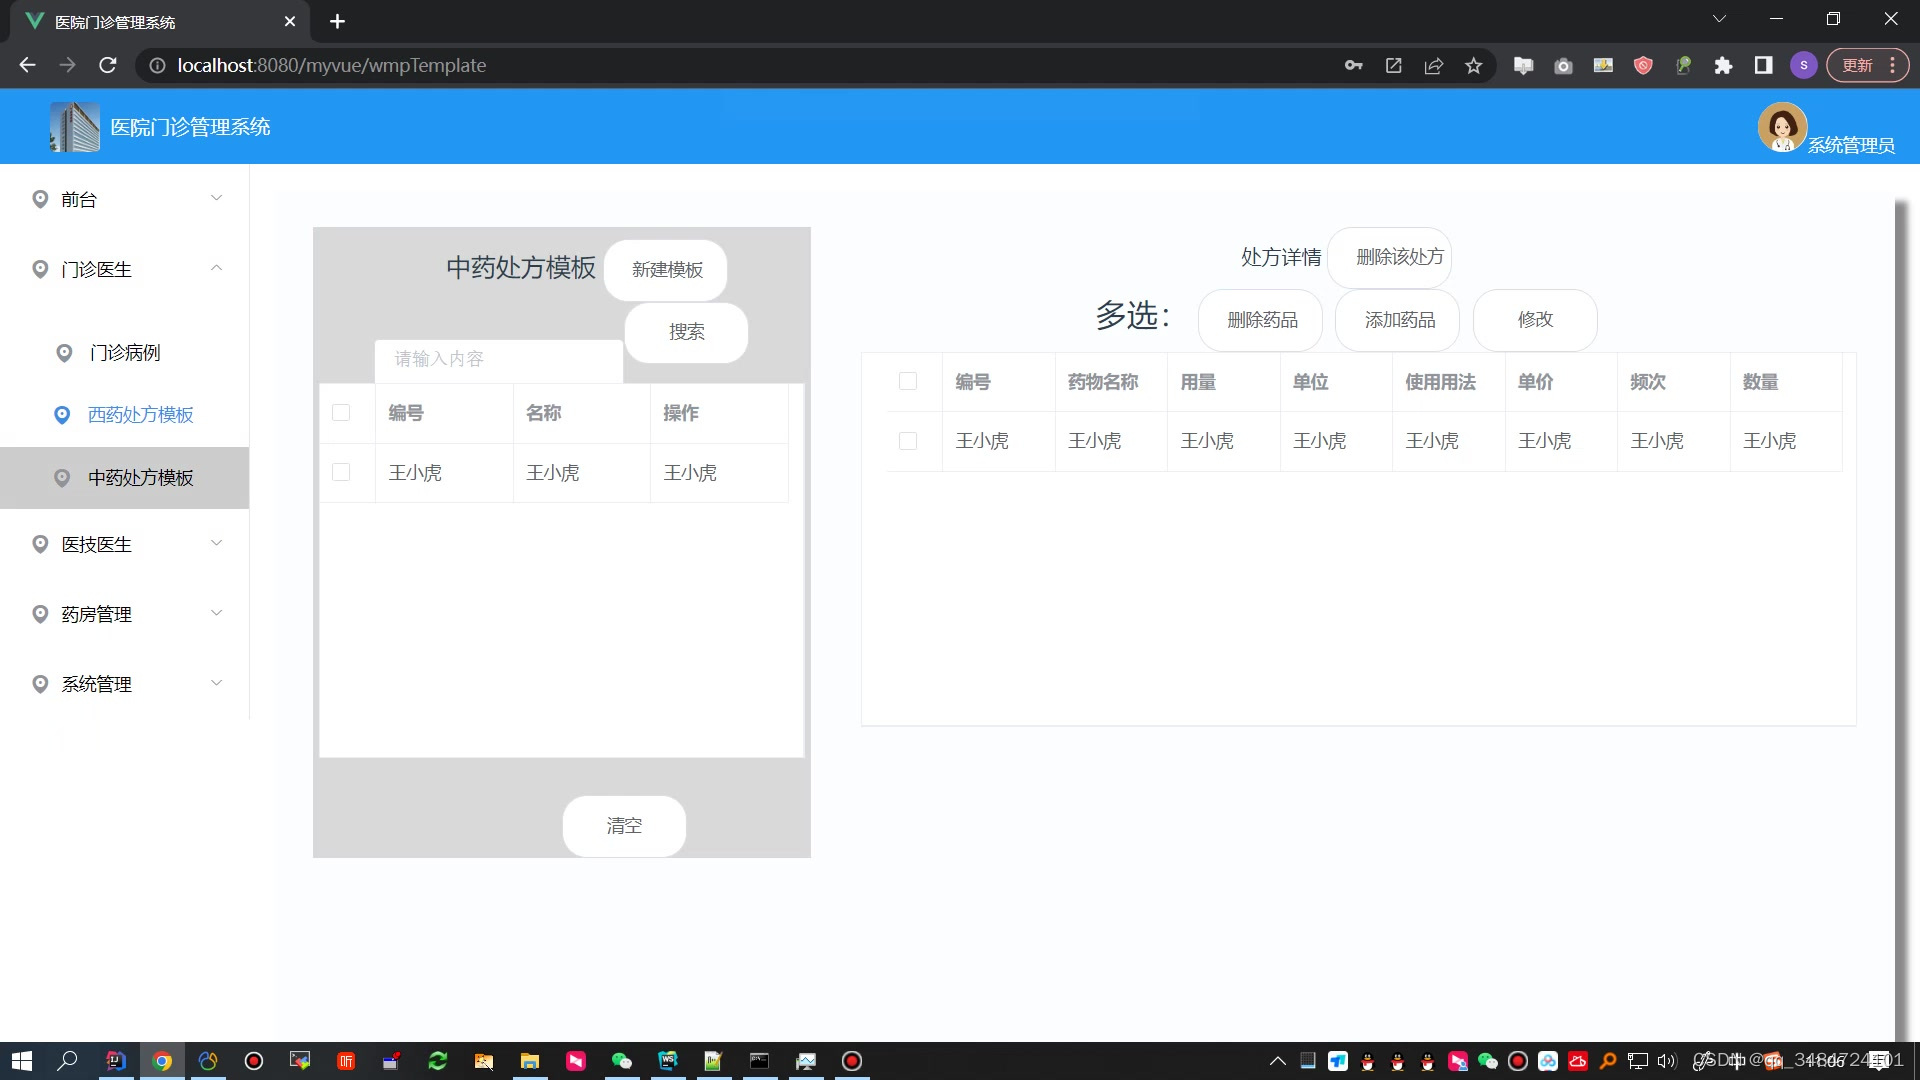Expand the 药房管理 sidebar menu
This screenshot has width=1920, height=1080.
(125, 614)
